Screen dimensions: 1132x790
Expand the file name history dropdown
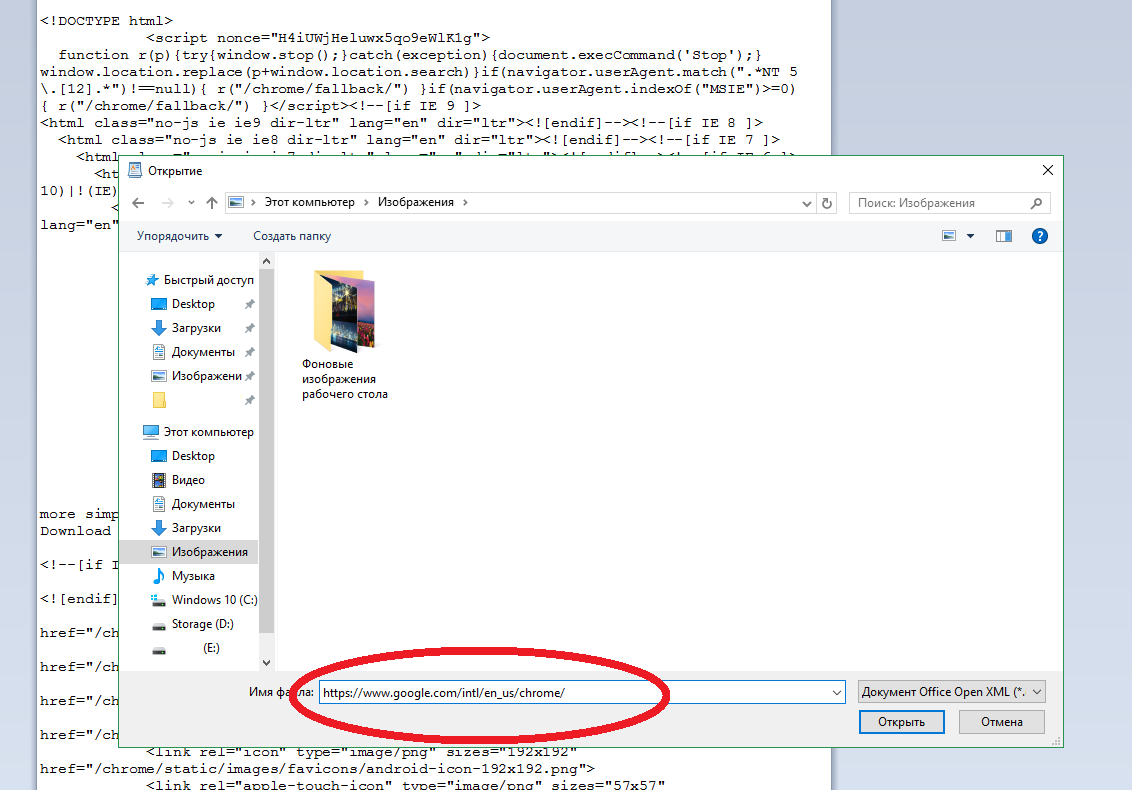pos(837,692)
